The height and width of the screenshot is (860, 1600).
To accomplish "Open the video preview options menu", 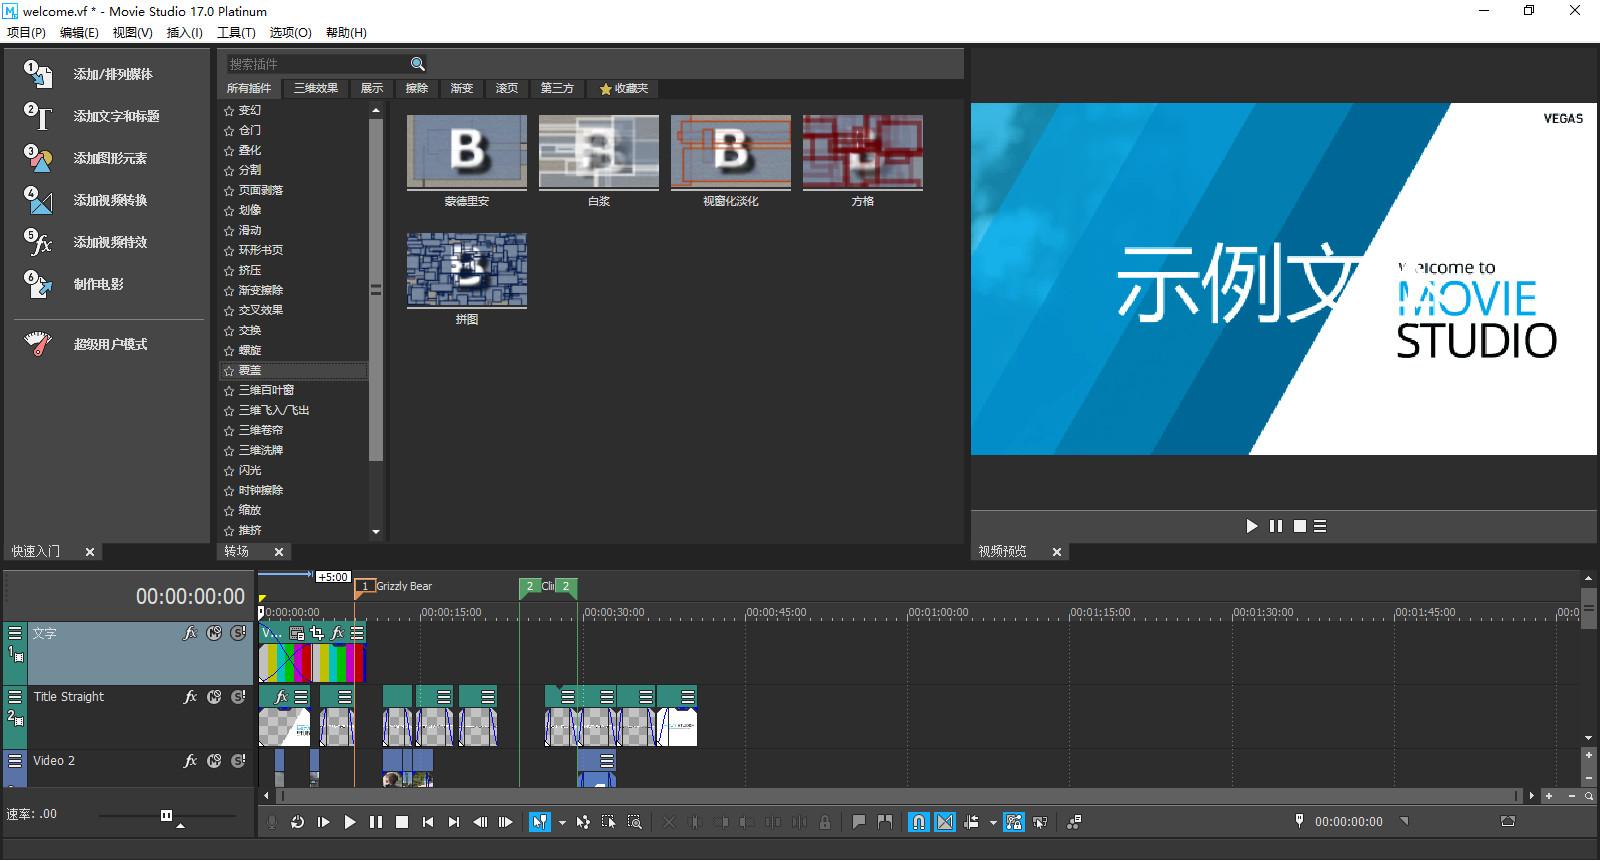I will (x=1320, y=526).
